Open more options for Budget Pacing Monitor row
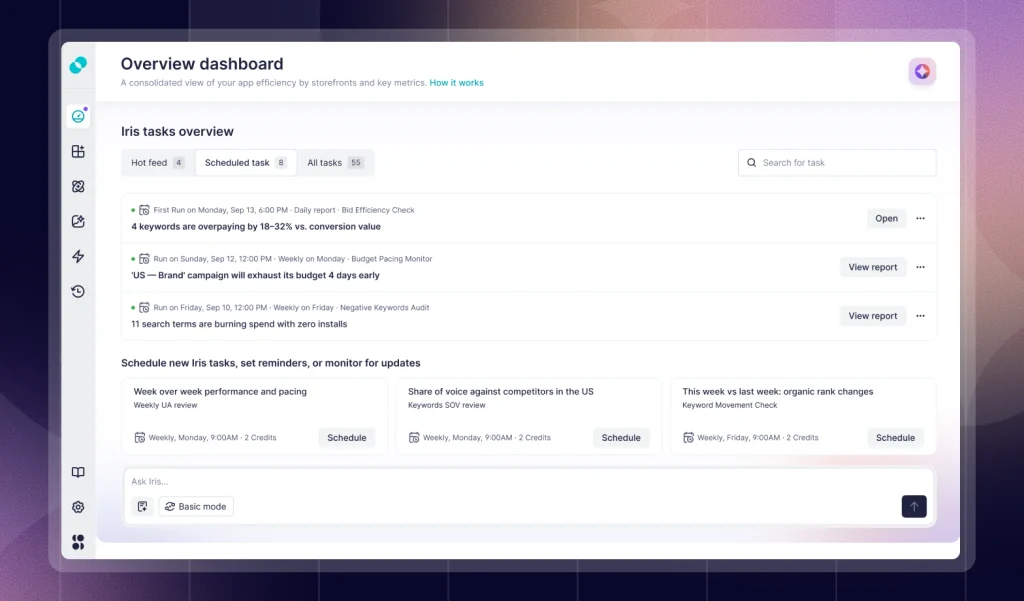The height and width of the screenshot is (601, 1024). (x=920, y=267)
